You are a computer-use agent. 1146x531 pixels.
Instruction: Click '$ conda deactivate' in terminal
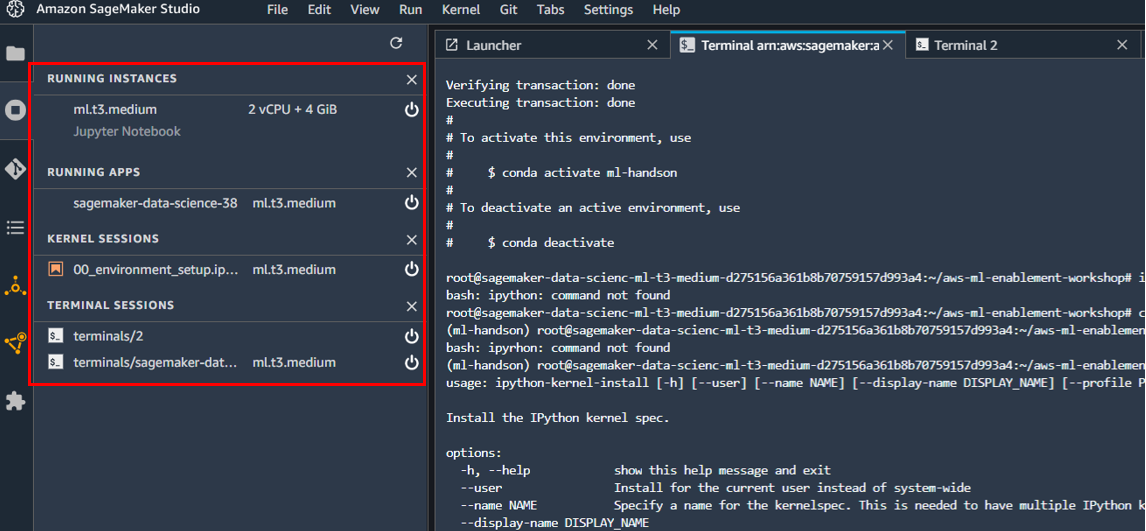(550, 242)
